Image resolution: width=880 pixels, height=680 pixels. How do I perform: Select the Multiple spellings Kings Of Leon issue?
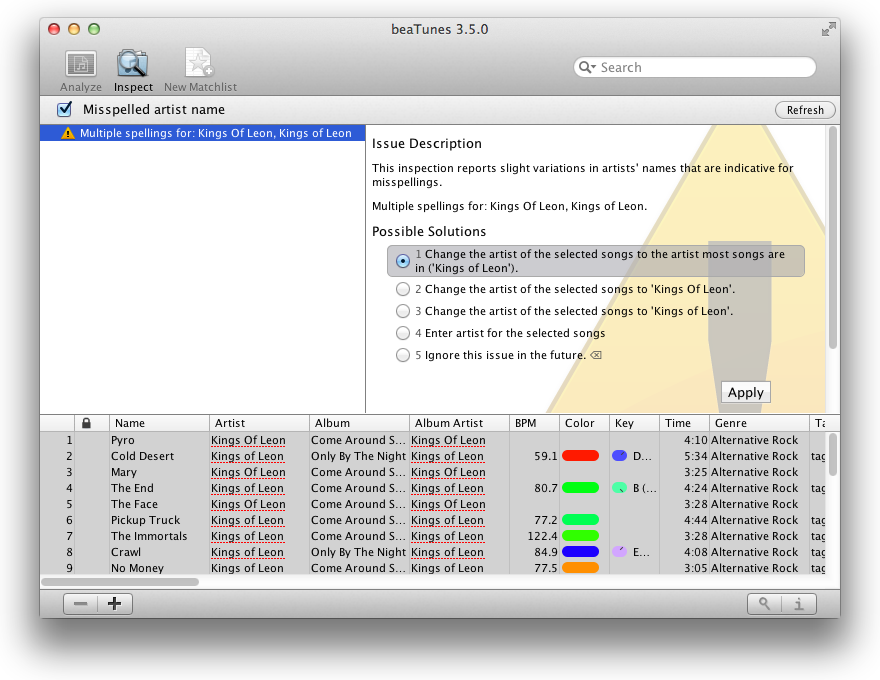(215, 133)
